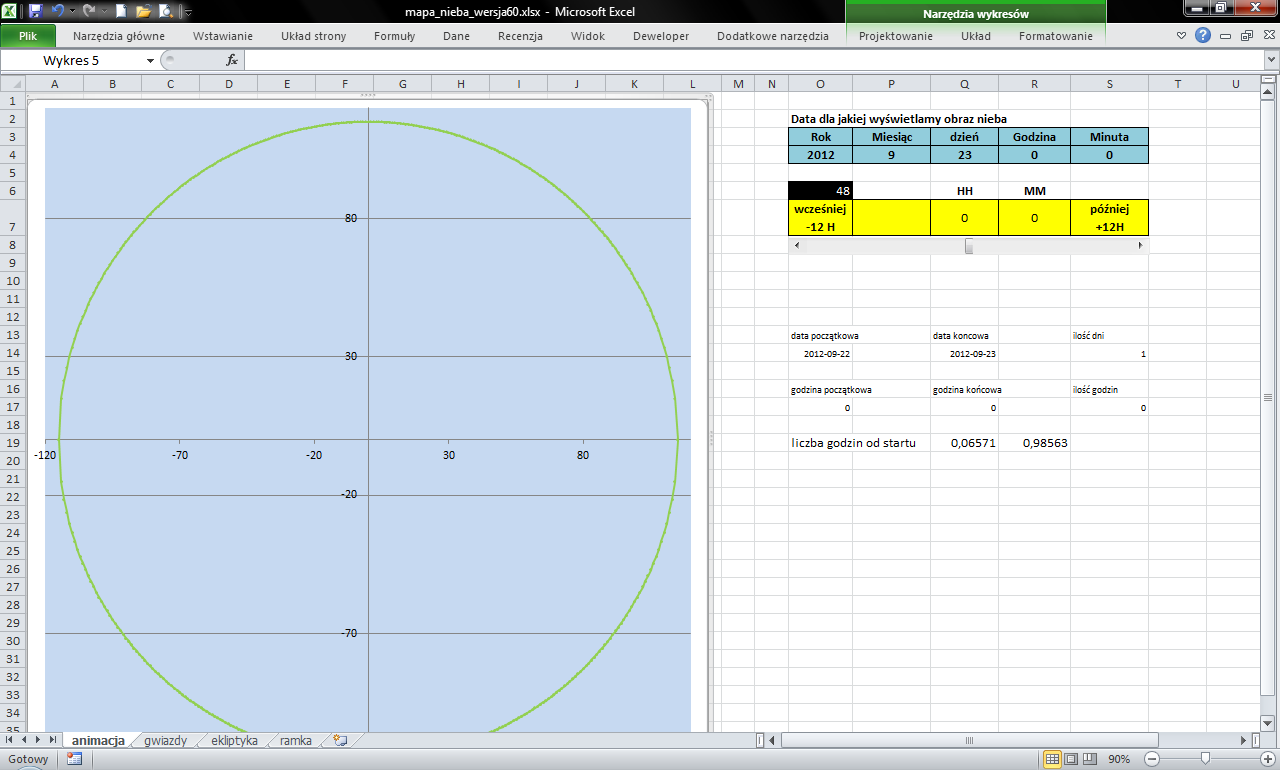Screen dimensions: 1280x770
Task: Open the Name Box dropdown arrow
Action: 150,60
